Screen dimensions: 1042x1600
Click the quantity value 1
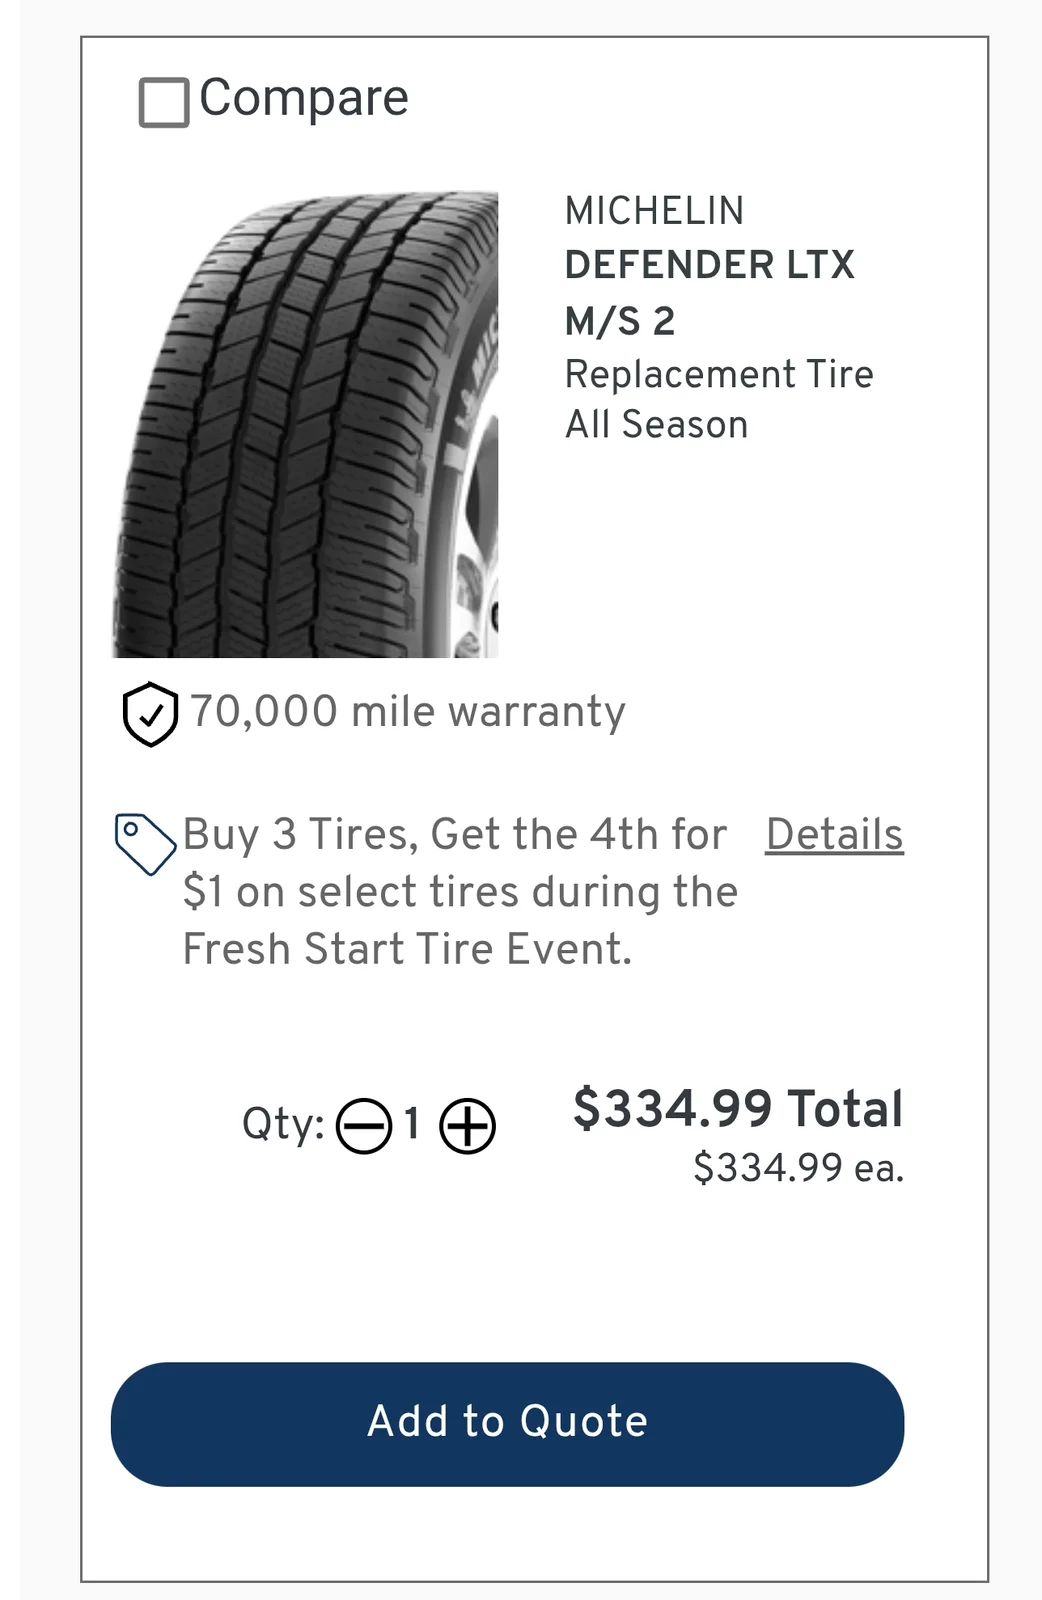coord(412,1124)
